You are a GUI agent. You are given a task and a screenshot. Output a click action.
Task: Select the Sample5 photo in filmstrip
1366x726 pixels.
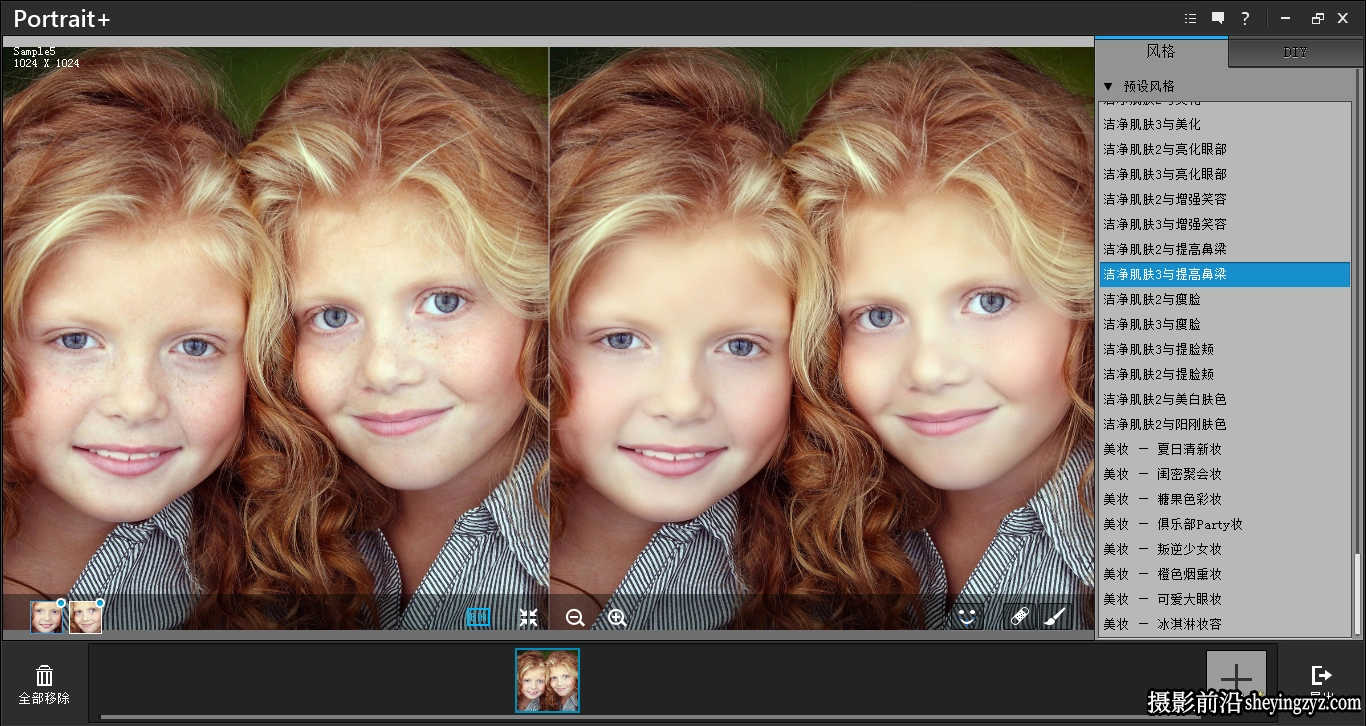[547, 680]
